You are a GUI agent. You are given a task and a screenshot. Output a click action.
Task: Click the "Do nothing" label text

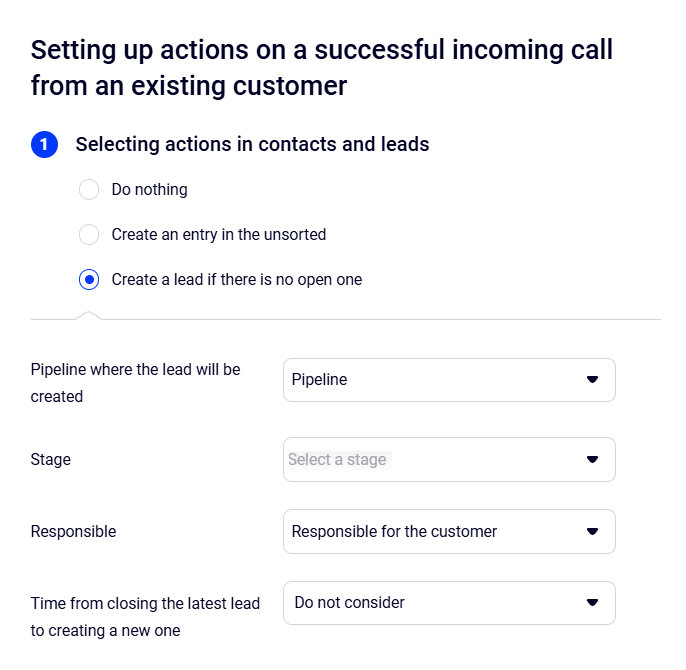[149, 190]
